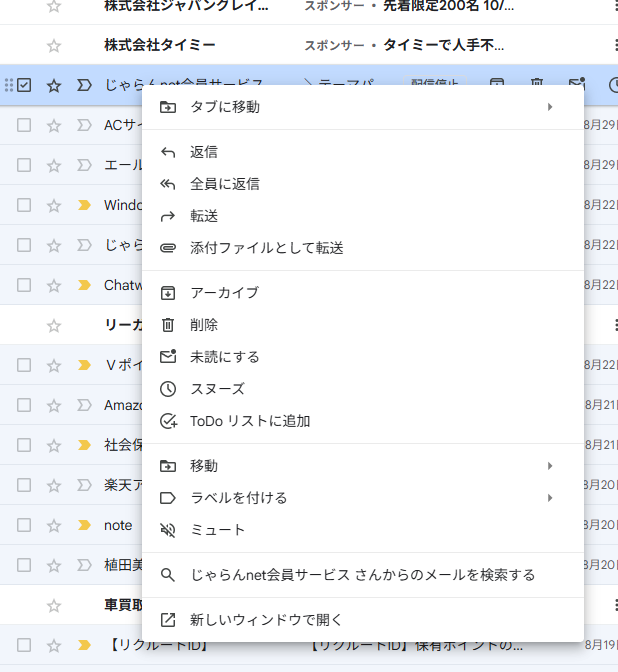This screenshot has height=672, width=618.
Task: Choose タブに移動 in the context menu
Action: click(x=363, y=107)
